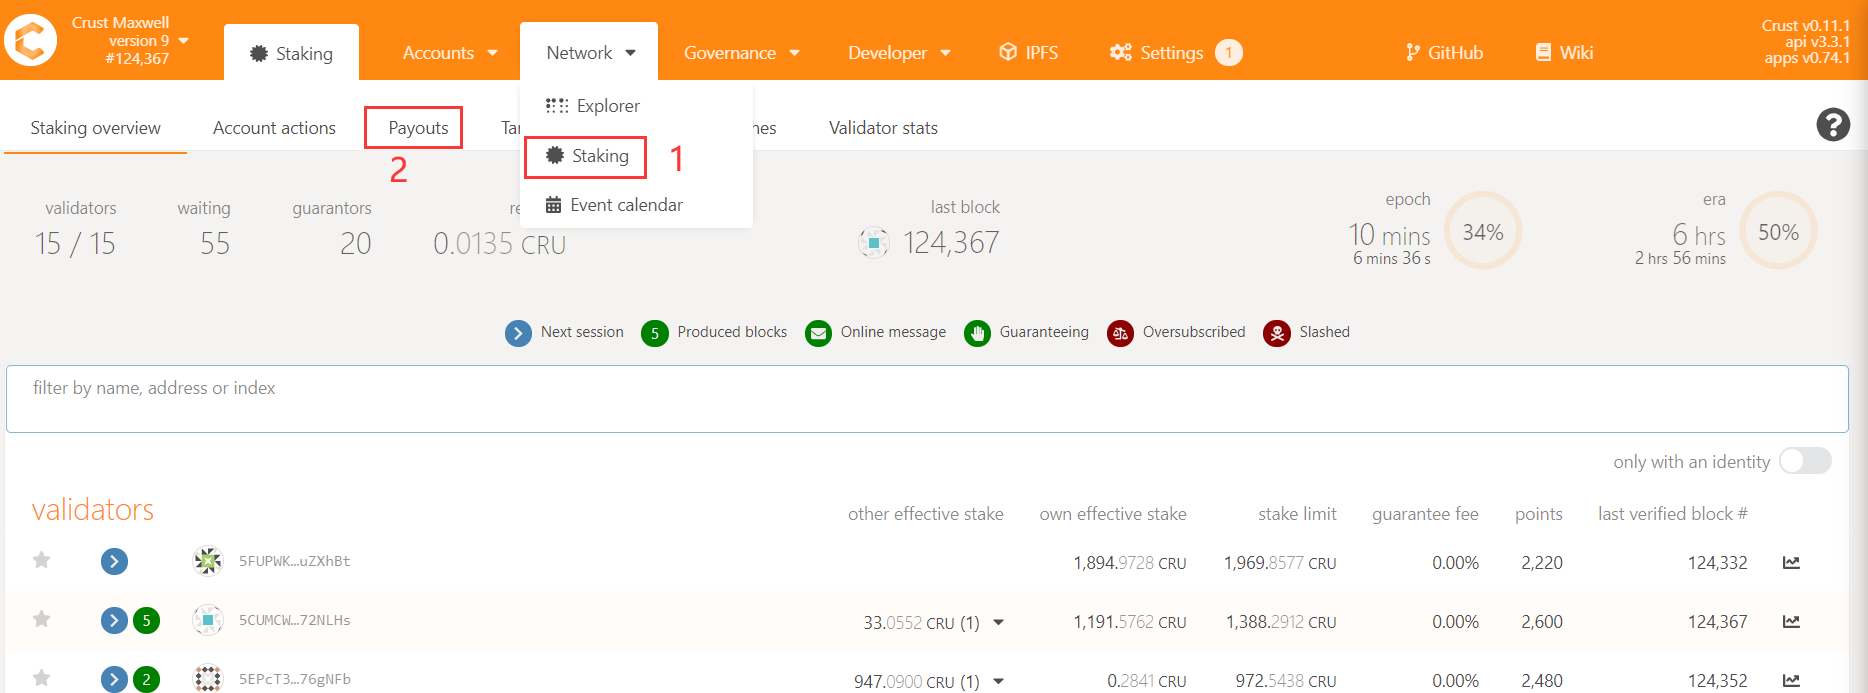
Task: Click the waiting count 55
Action: [x=215, y=243]
